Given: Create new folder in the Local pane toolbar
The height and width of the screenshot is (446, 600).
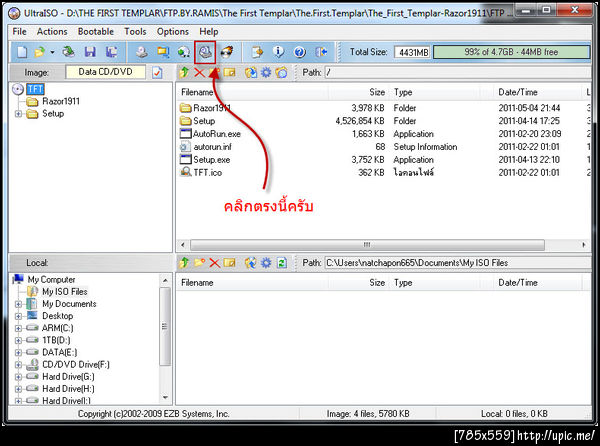Looking at the screenshot, I should pyautogui.click(x=199, y=262).
